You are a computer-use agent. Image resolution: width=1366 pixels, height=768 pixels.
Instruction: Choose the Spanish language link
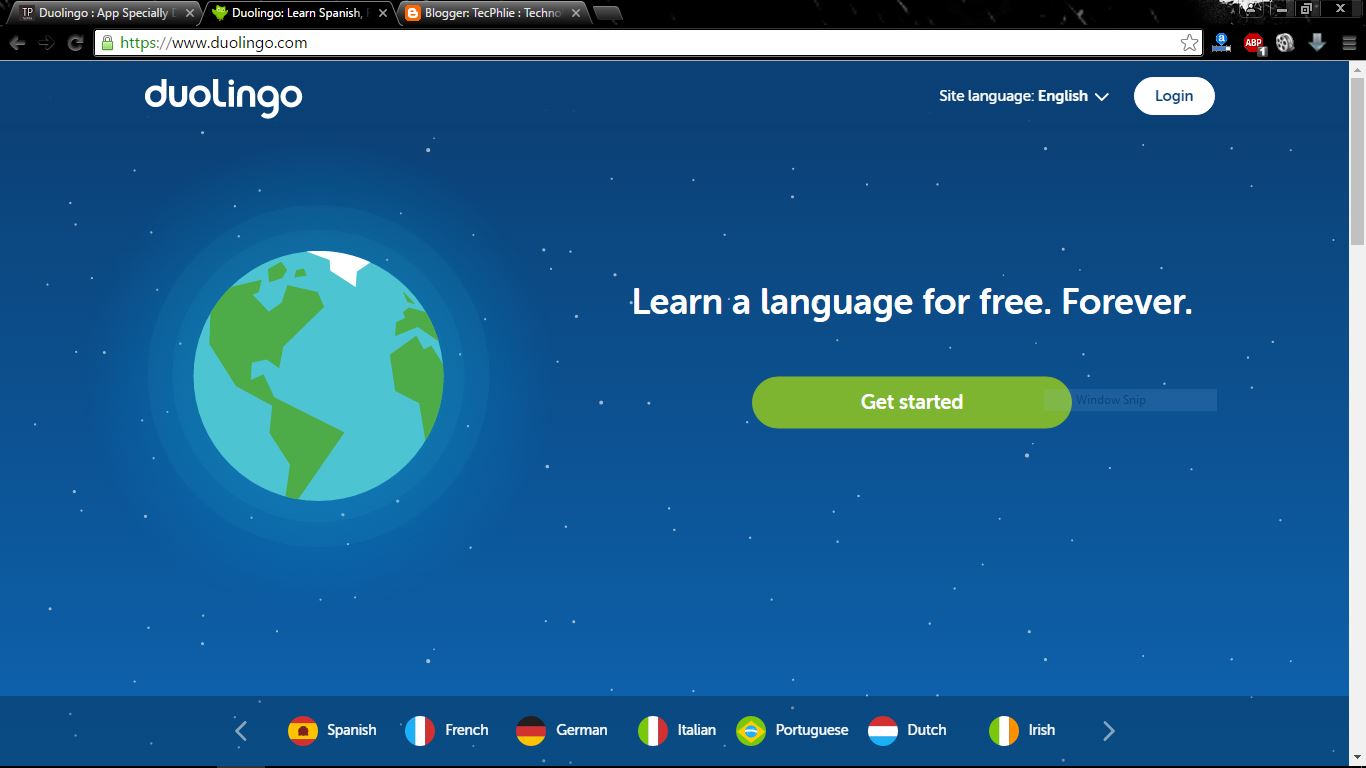(x=352, y=730)
